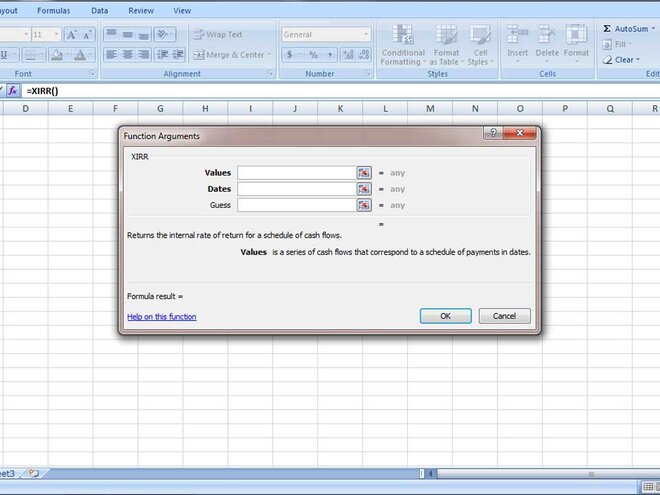Viewport: 660px width, 495px height.
Task: Expand the General number format dropdown
Action: [366, 34]
